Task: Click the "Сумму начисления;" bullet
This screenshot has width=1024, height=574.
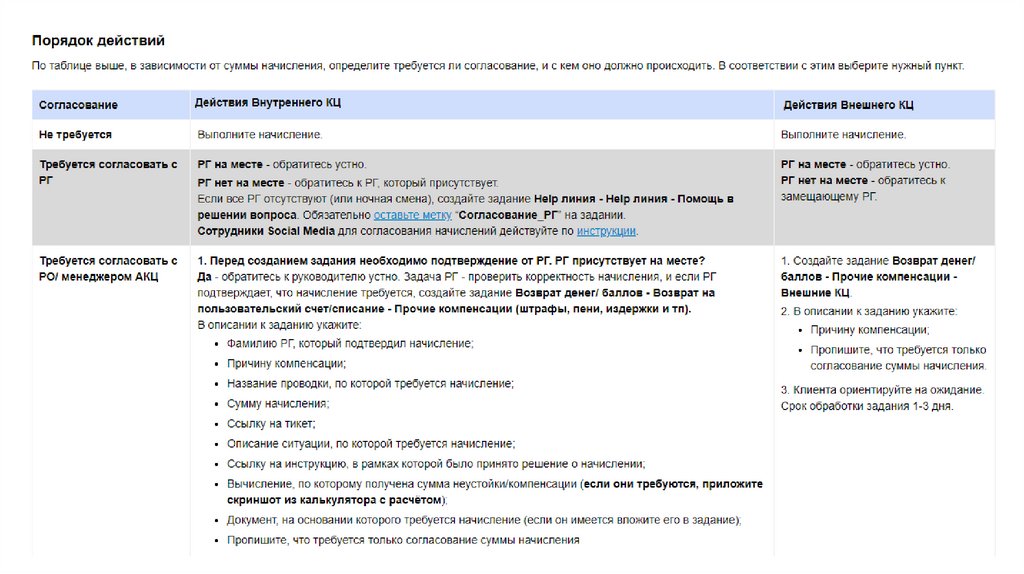Action: (x=278, y=404)
